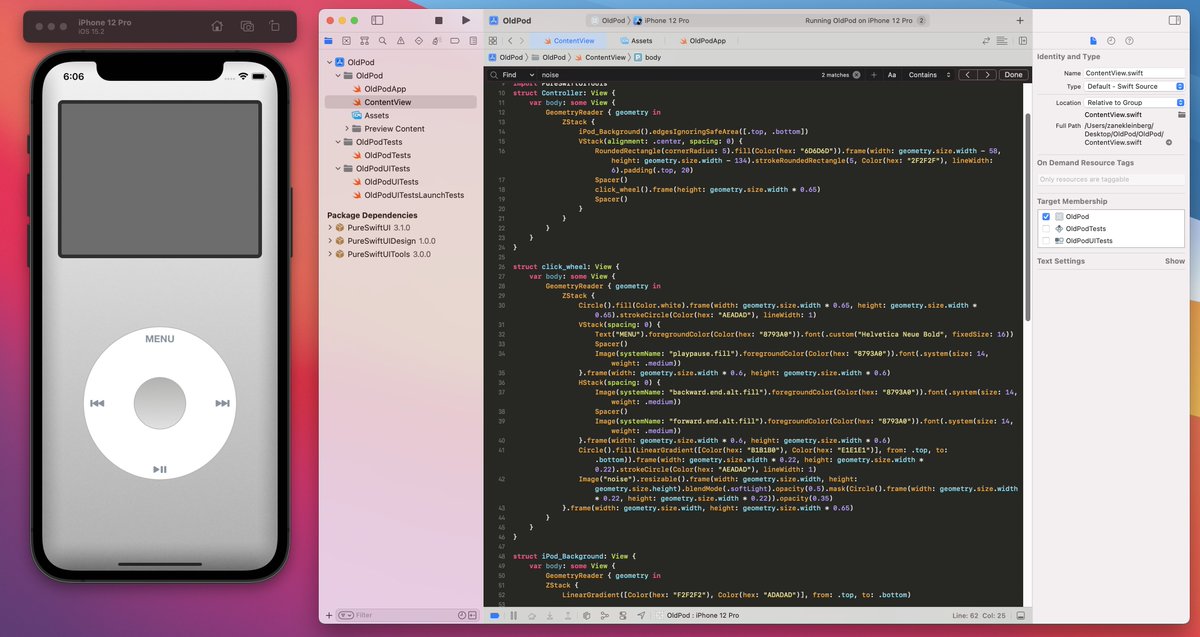Open the Debug navigator

point(436,41)
